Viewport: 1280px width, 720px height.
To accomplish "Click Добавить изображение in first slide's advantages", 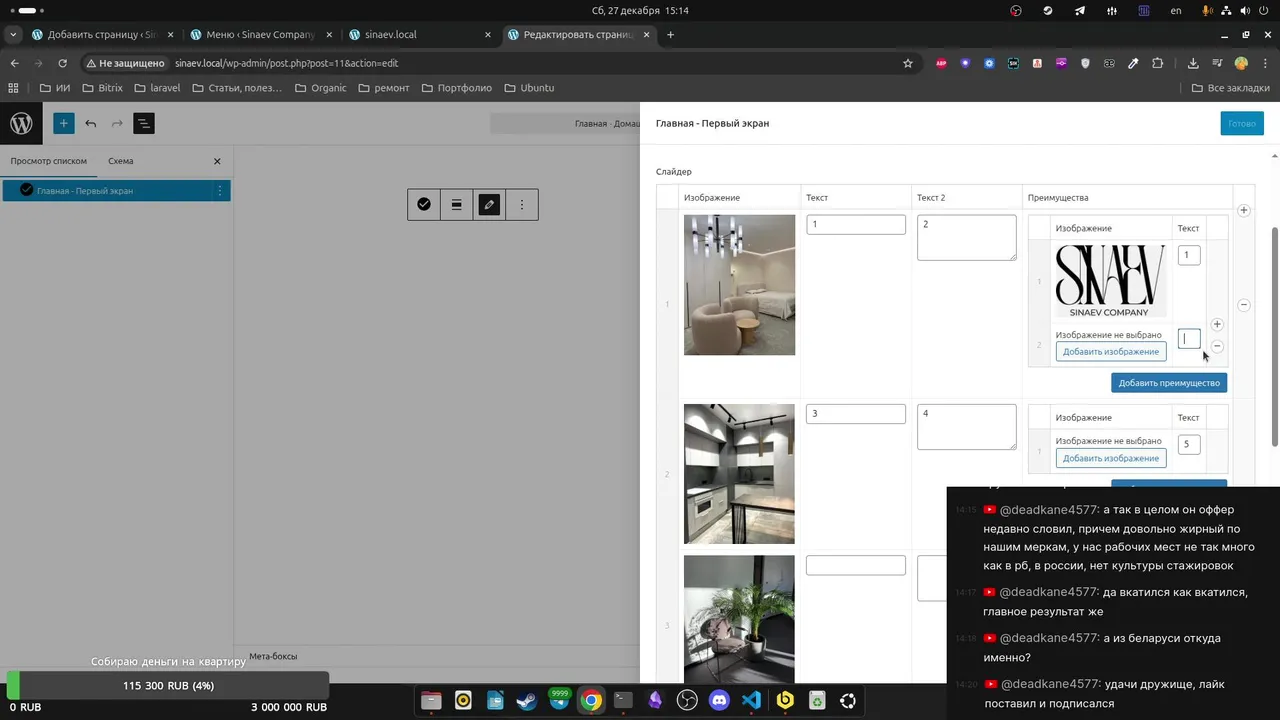I will click(x=1111, y=352).
